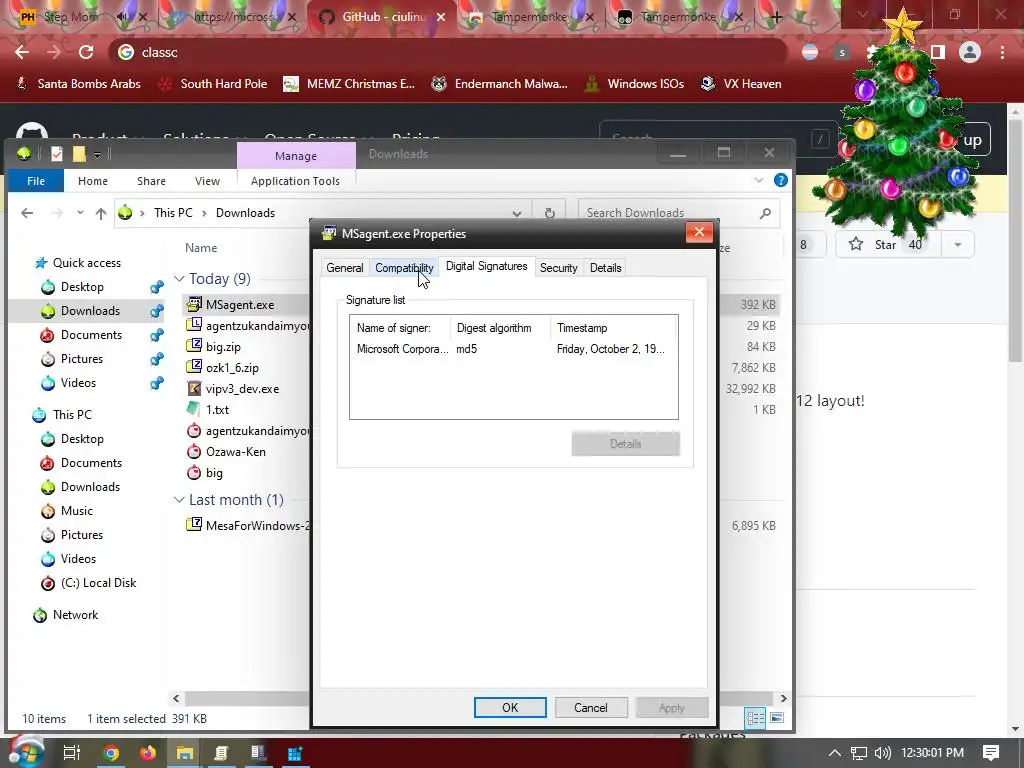Select ozk1_6.zip file
This screenshot has width=1024, height=768.
tap(232, 368)
